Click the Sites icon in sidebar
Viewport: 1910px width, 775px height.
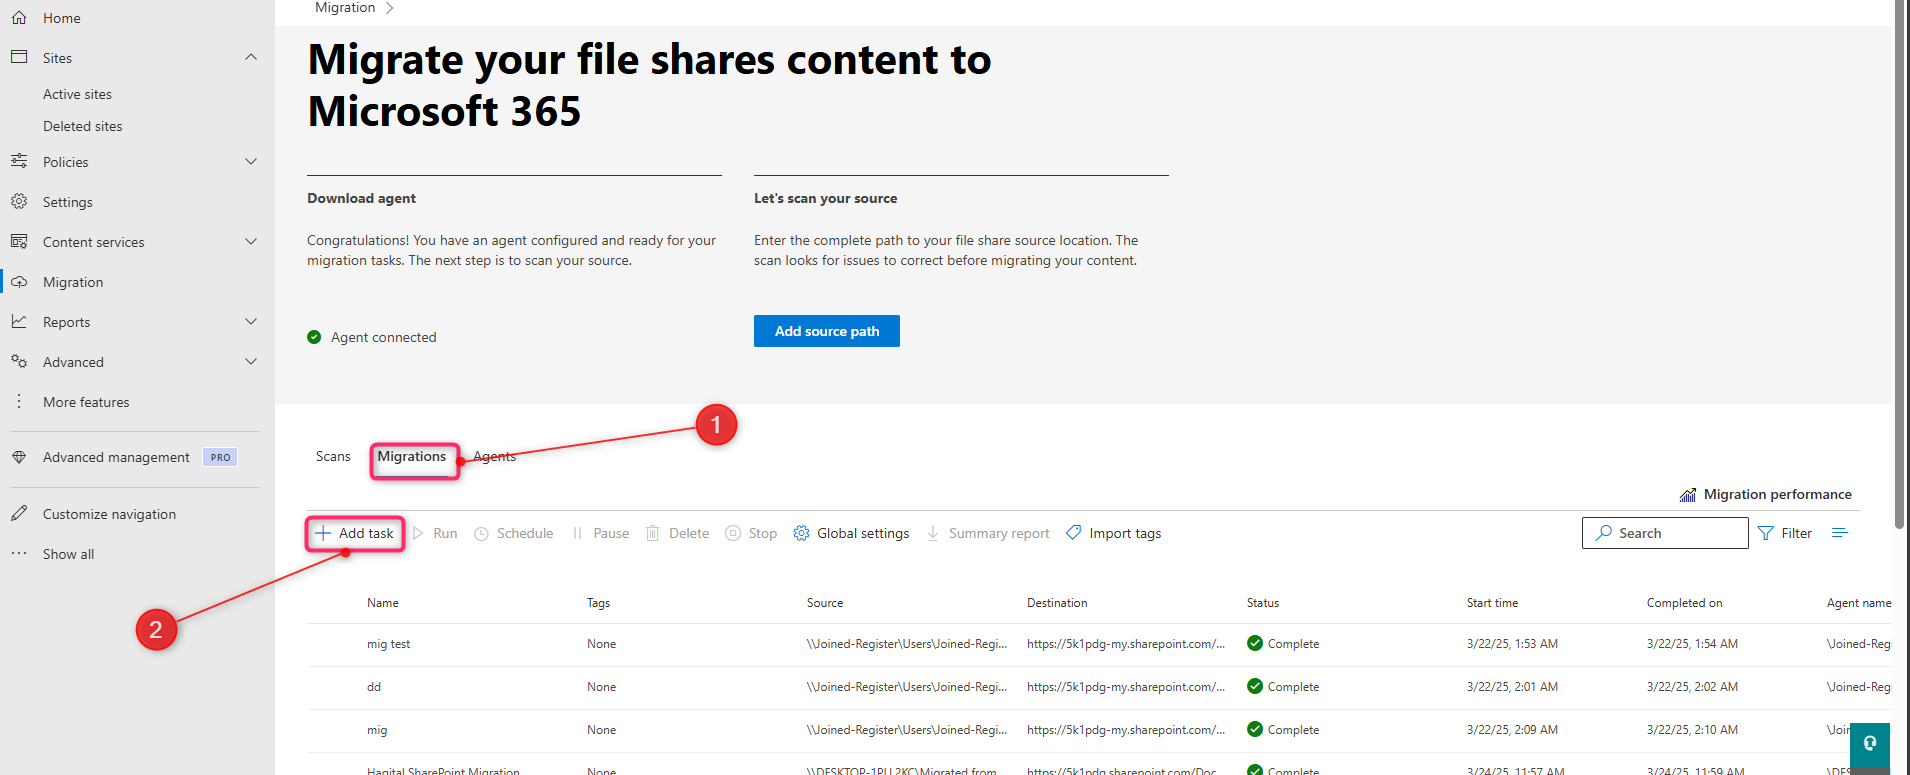point(19,57)
